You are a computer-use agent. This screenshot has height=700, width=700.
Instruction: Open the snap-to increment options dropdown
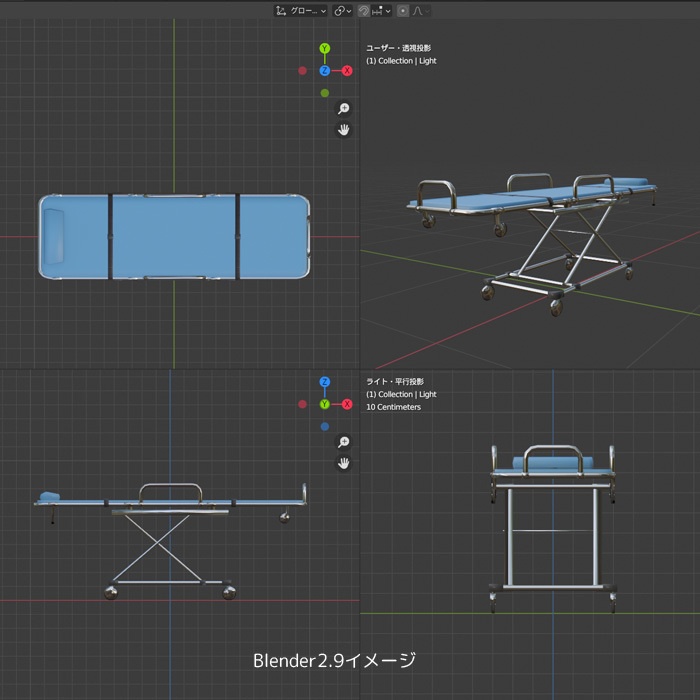click(381, 11)
